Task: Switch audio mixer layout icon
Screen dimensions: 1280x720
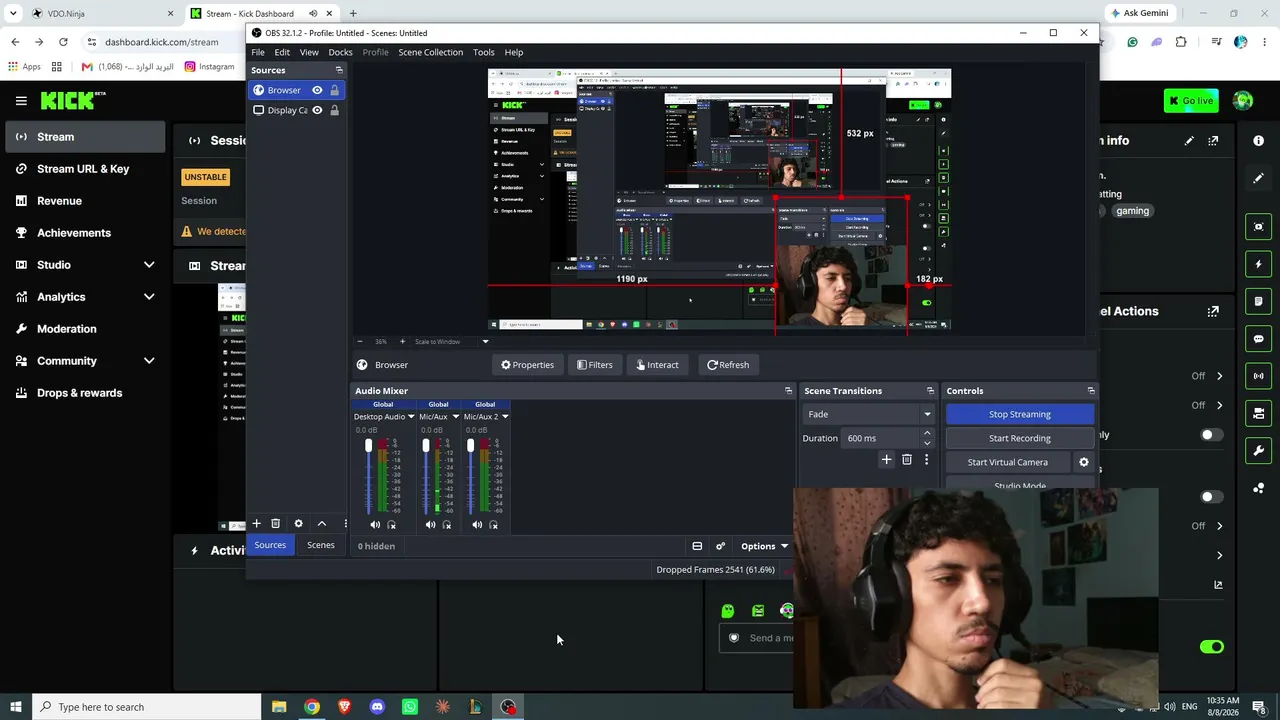Action: tap(697, 546)
